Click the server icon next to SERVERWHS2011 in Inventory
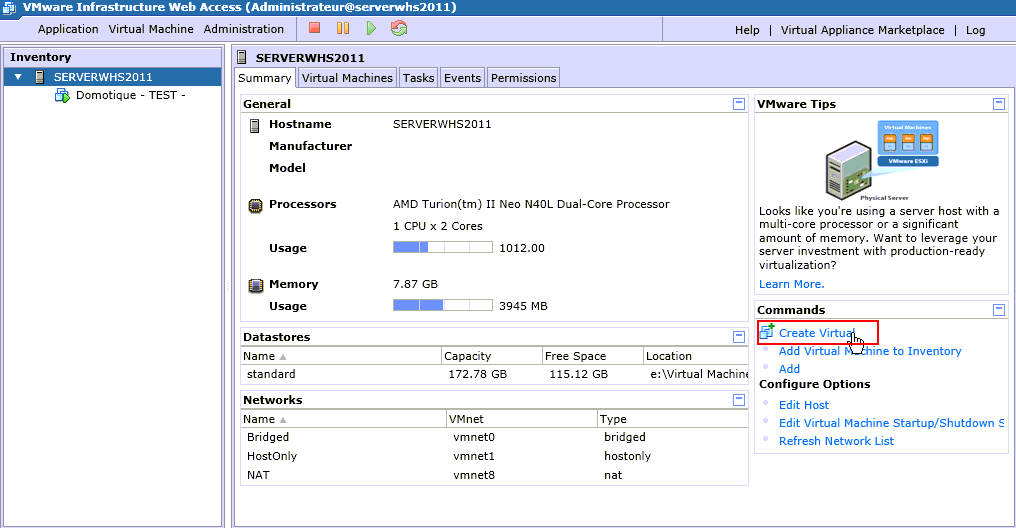The width and height of the screenshot is (1016, 528). coord(40,77)
